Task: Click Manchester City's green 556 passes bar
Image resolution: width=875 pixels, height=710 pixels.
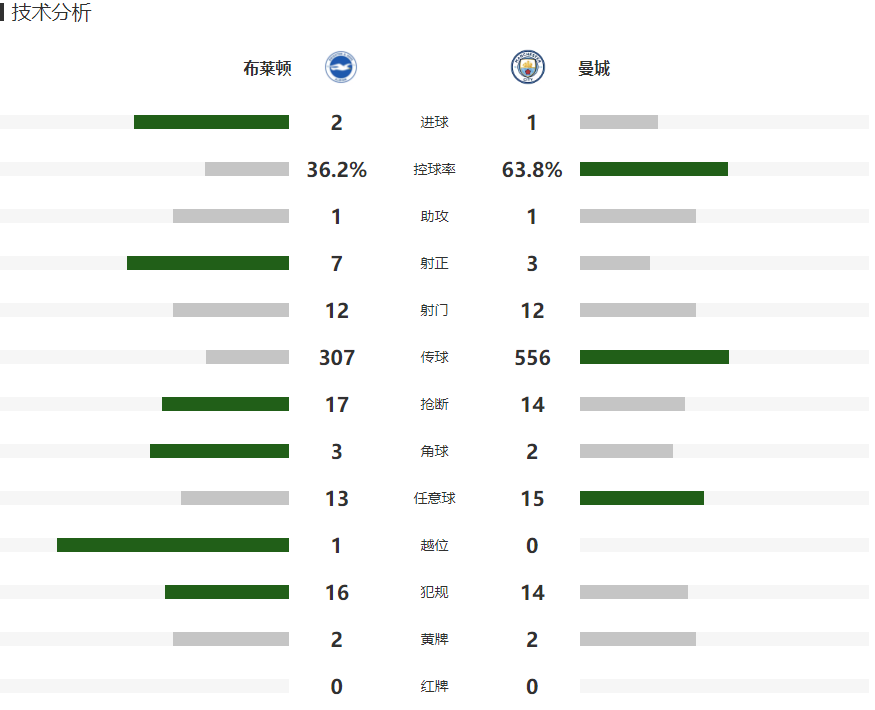Action: click(x=655, y=357)
